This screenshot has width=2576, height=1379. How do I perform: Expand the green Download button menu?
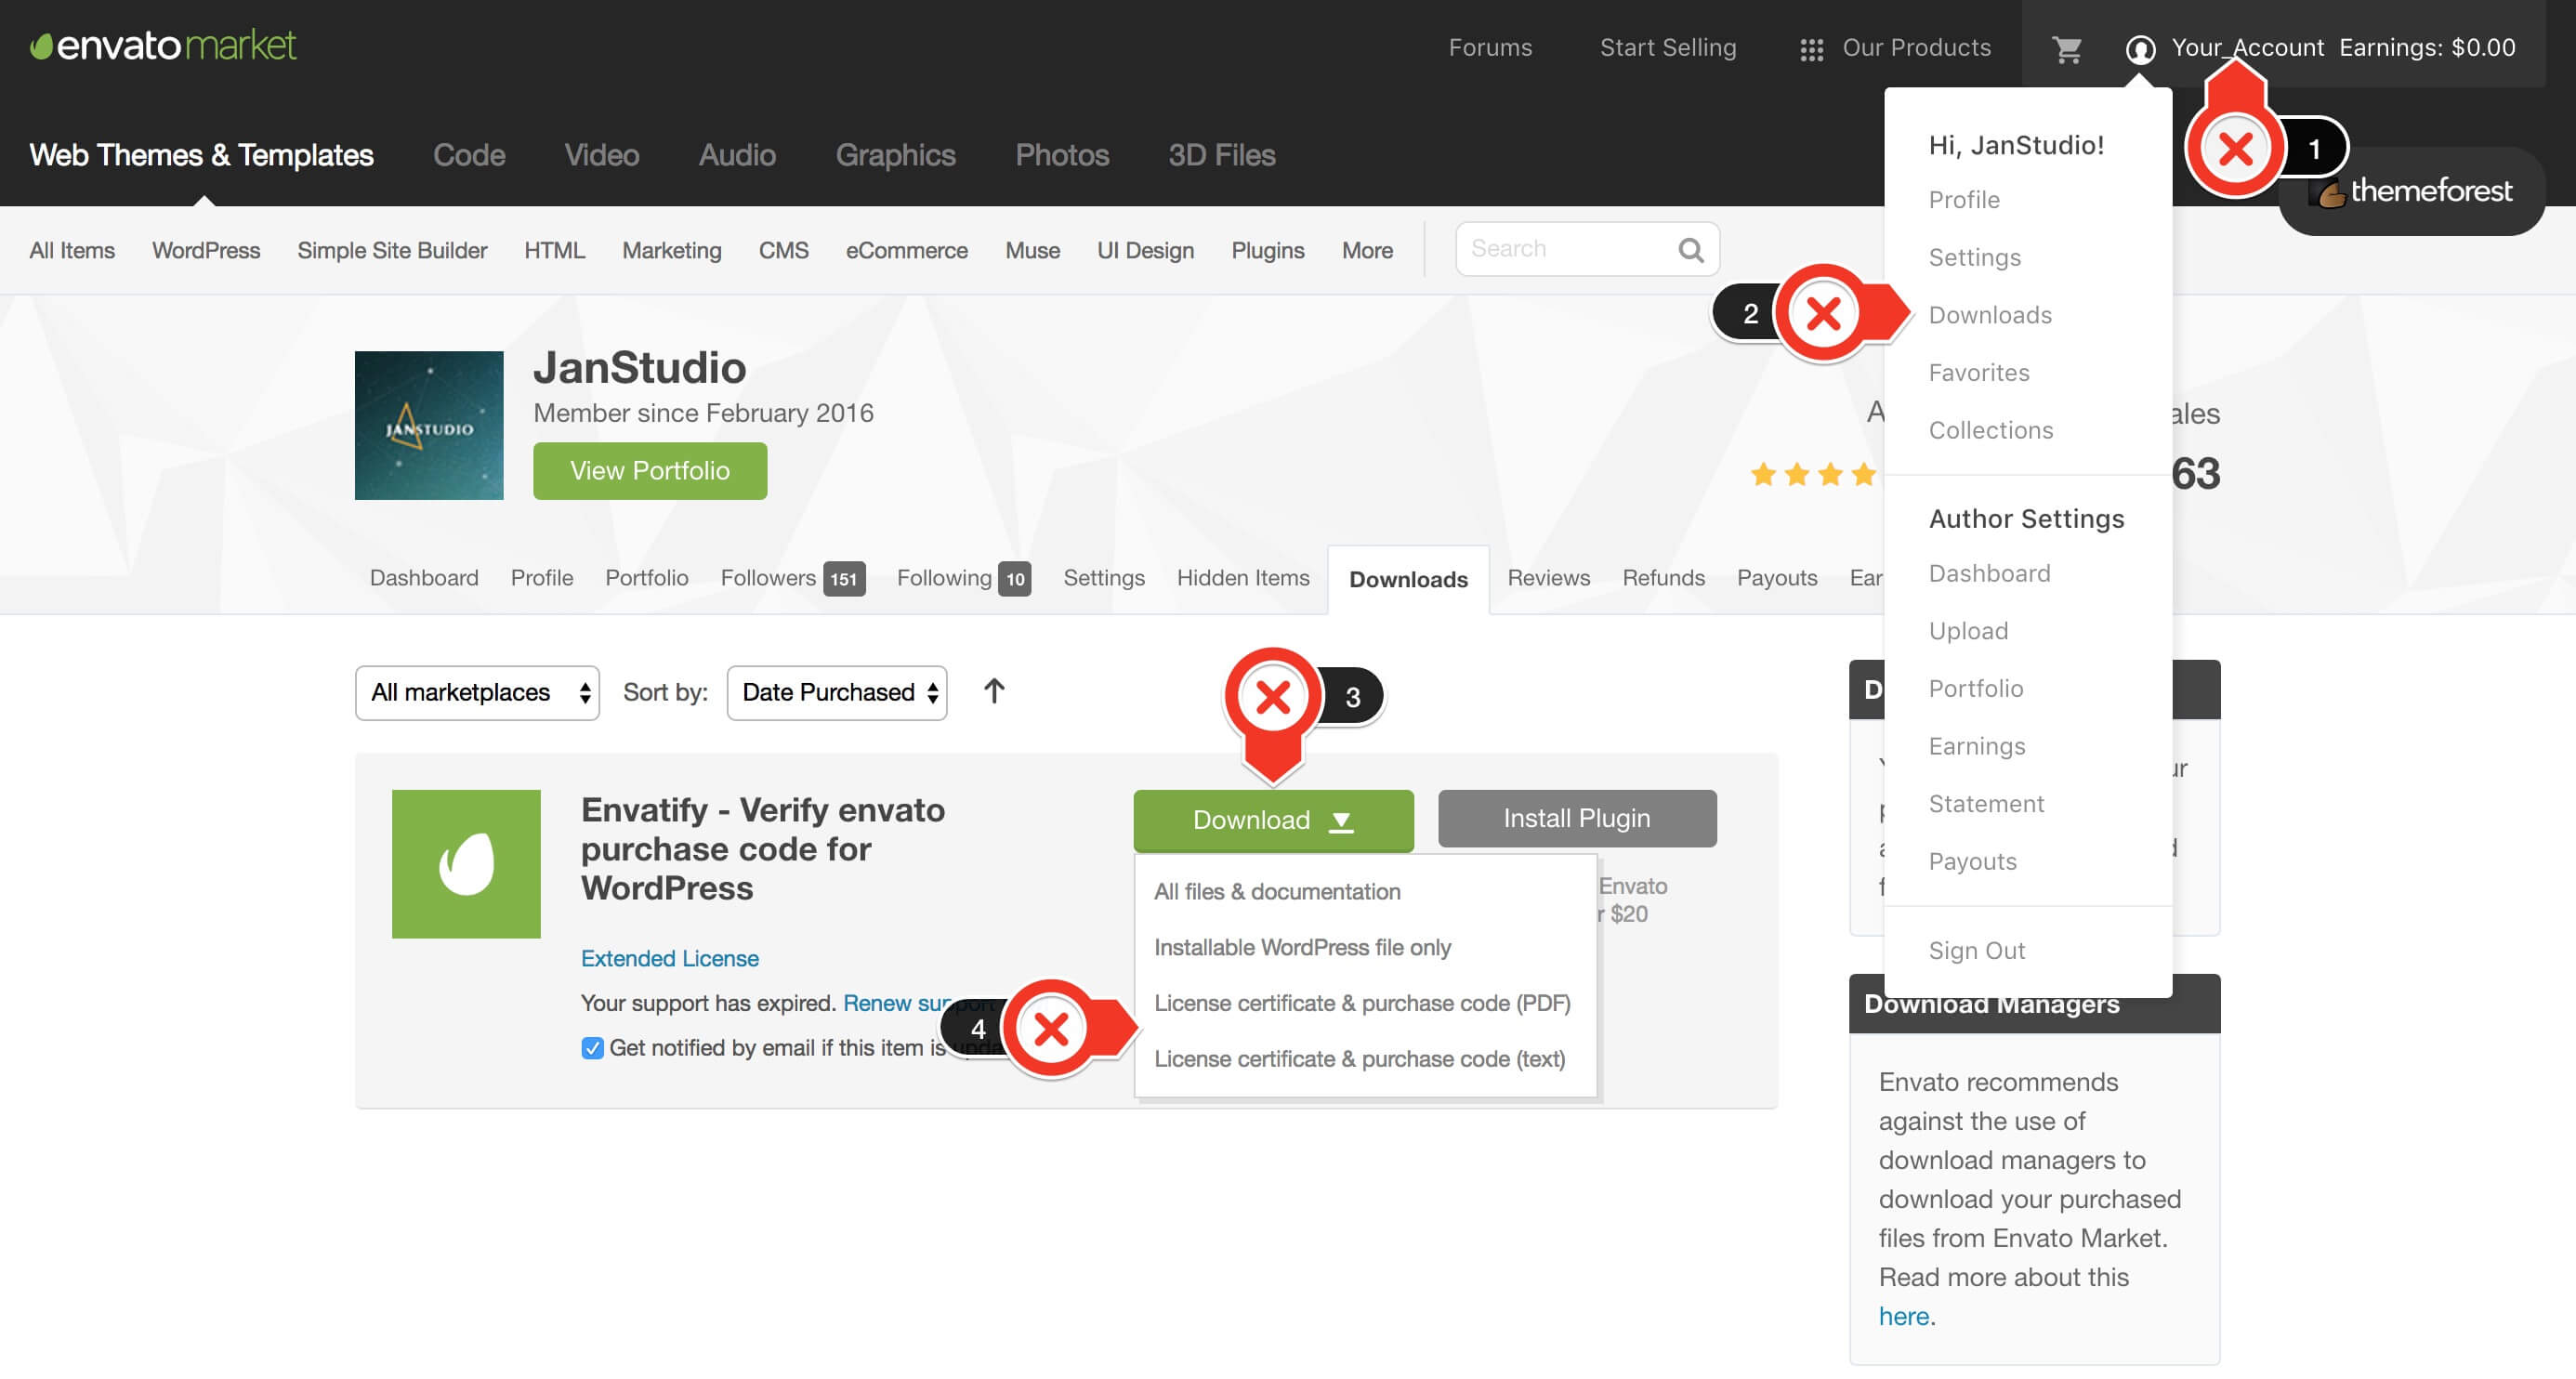pos(1272,820)
